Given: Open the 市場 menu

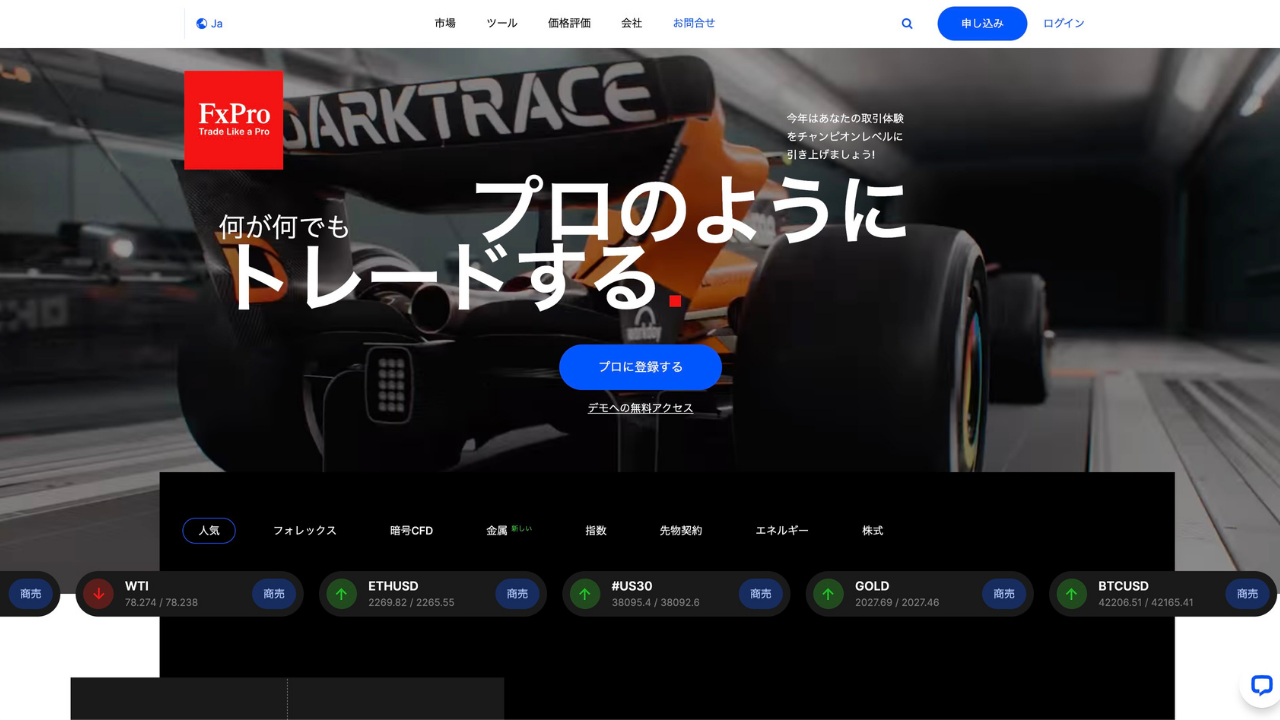Looking at the screenshot, I should [x=445, y=23].
